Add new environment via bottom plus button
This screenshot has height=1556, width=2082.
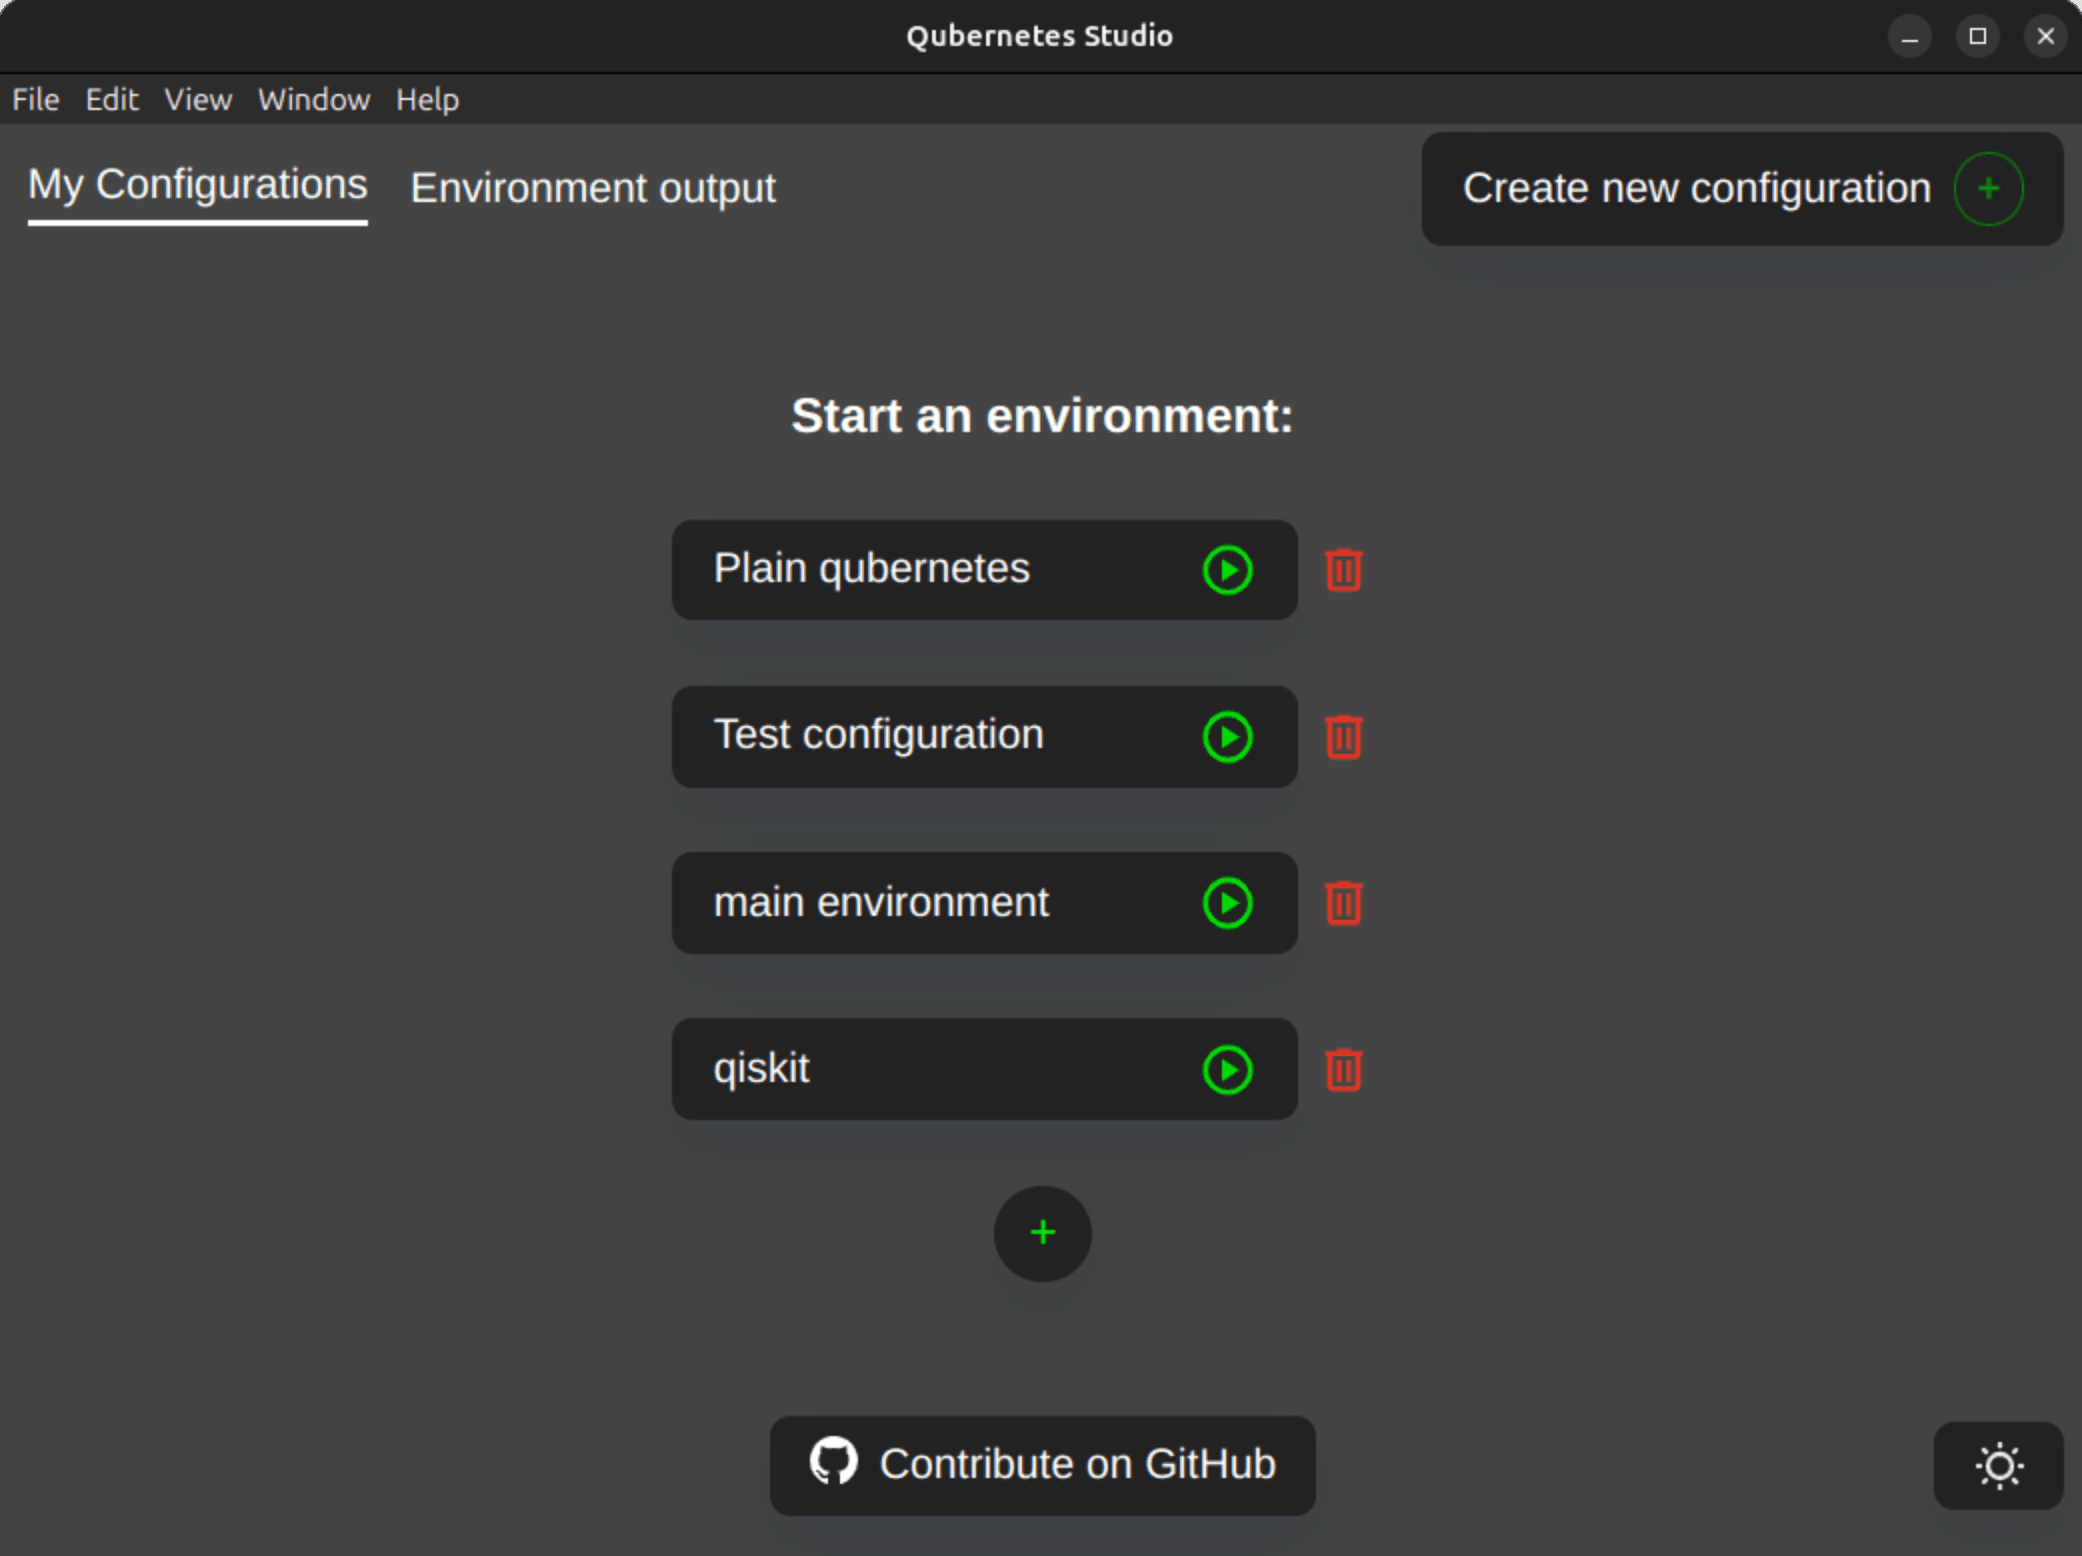(1043, 1232)
